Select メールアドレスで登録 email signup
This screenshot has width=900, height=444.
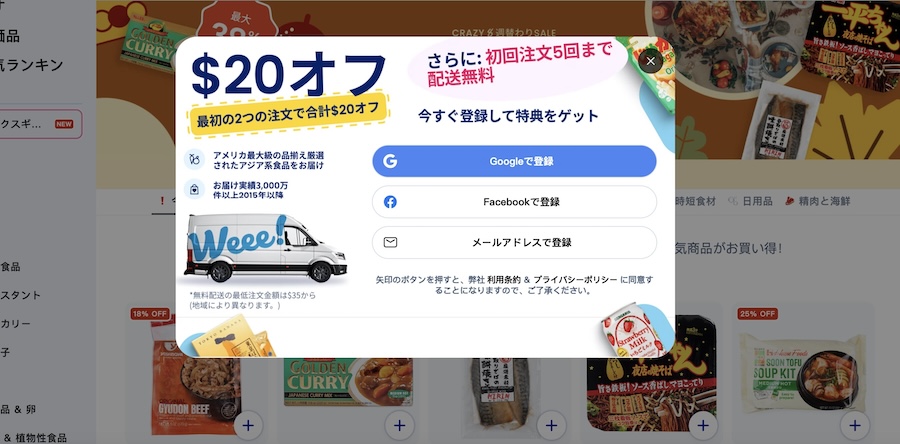click(514, 242)
